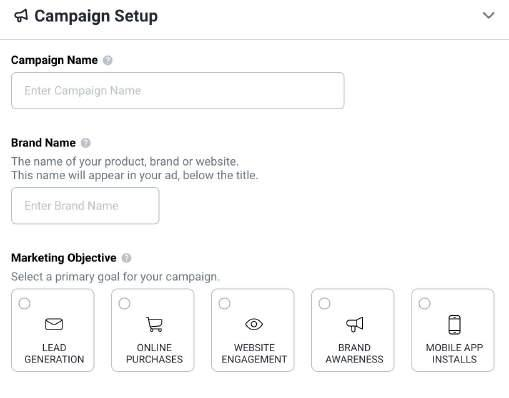The image size is (509, 398).
Task: Click the Enter Brand Name input field
Action: [85, 206]
